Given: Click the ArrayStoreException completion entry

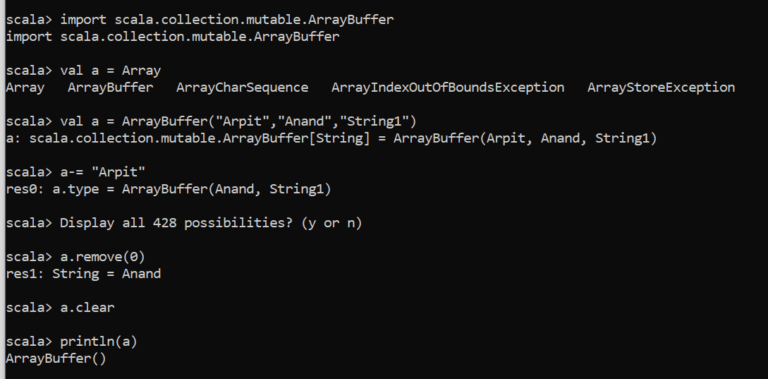Looking at the screenshot, I should point(661,88).
